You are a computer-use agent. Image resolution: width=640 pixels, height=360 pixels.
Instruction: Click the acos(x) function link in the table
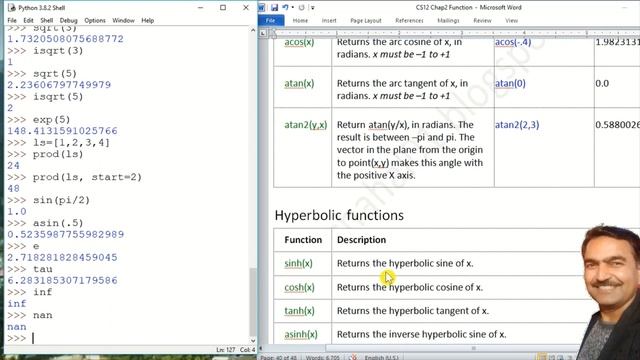(299, 42)
